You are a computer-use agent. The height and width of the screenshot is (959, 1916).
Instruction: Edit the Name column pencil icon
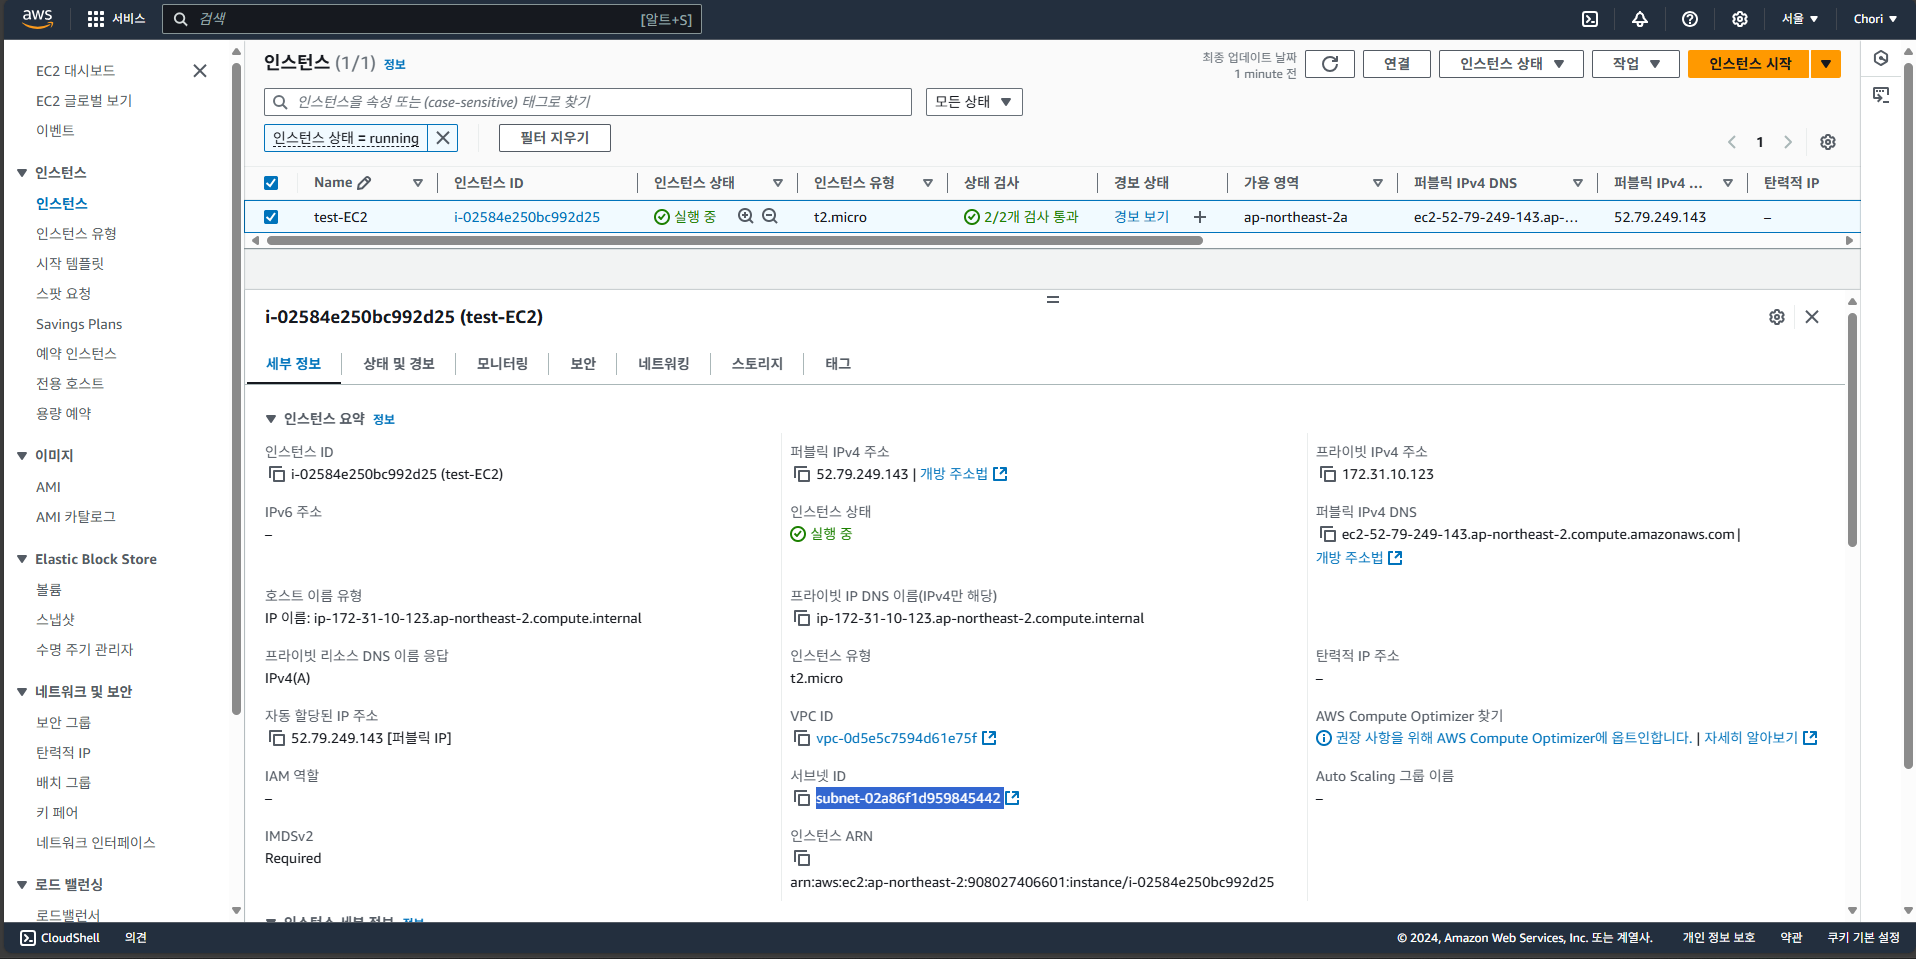pyautogui.click(x=364, y=183)
